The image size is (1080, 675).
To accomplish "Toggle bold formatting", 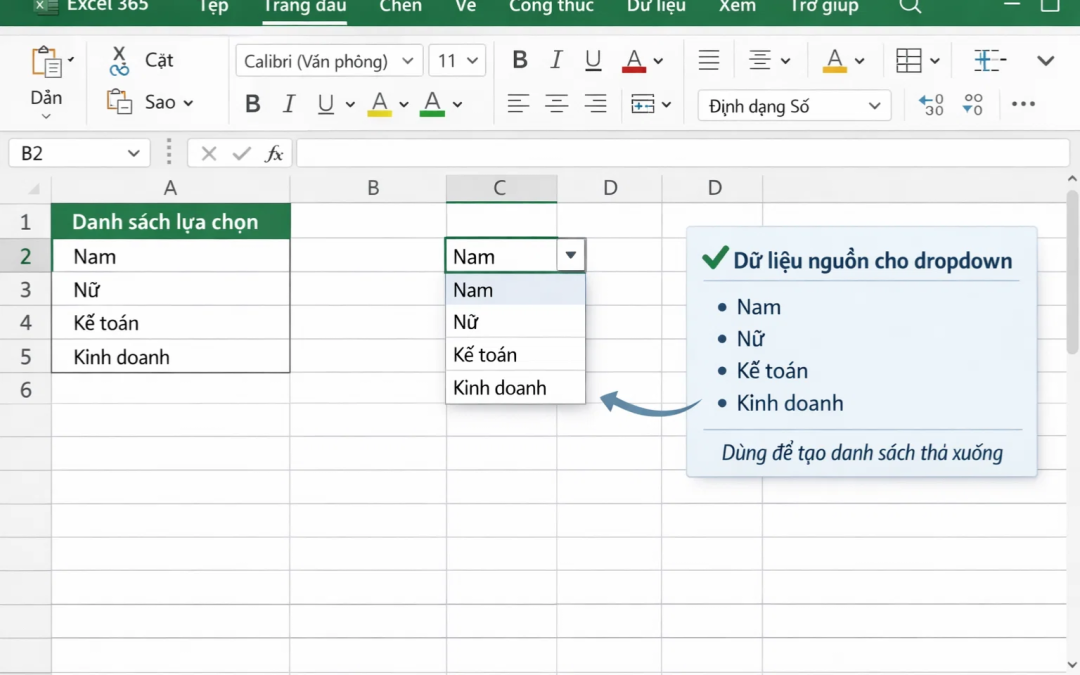I will pos(519,60).
